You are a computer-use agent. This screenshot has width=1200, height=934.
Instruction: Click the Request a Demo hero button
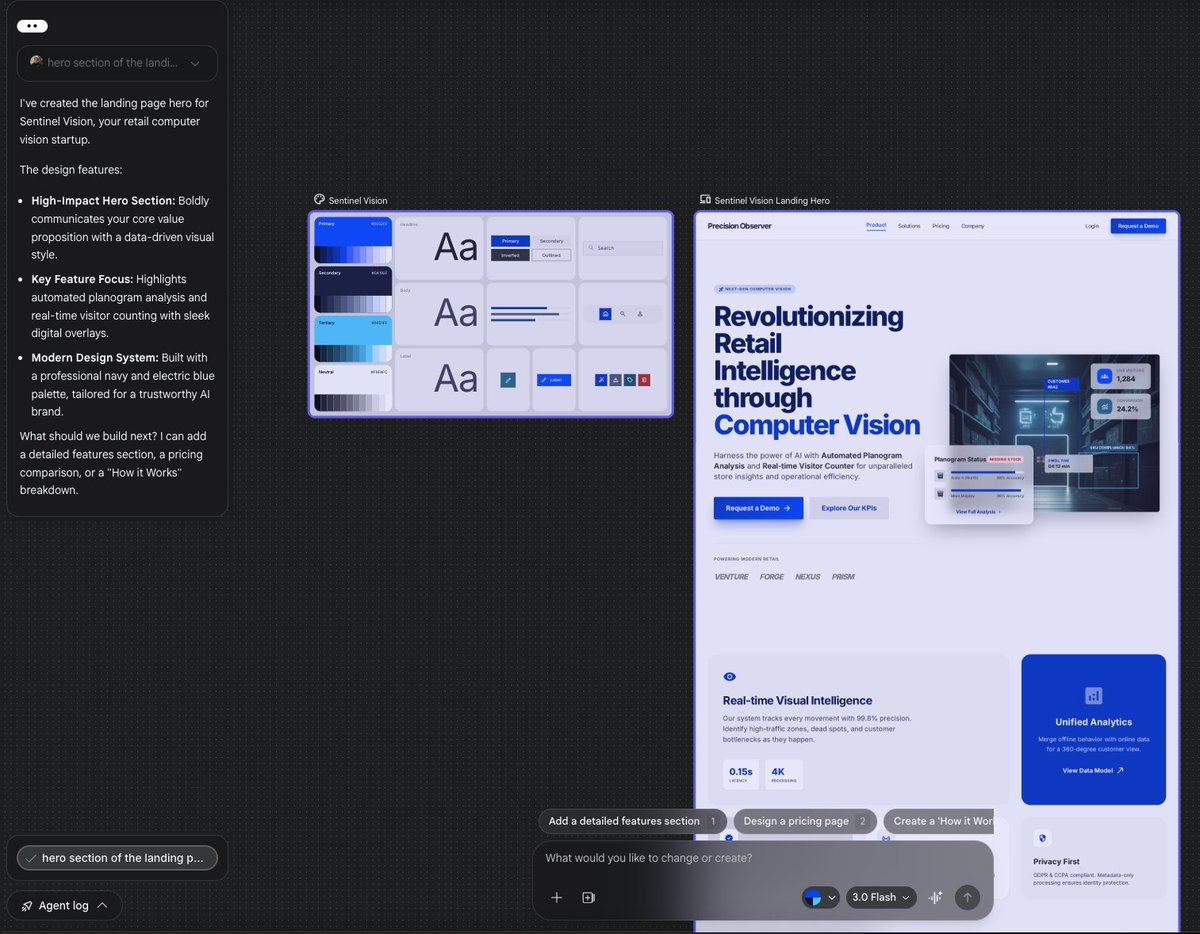click(757, 508)
